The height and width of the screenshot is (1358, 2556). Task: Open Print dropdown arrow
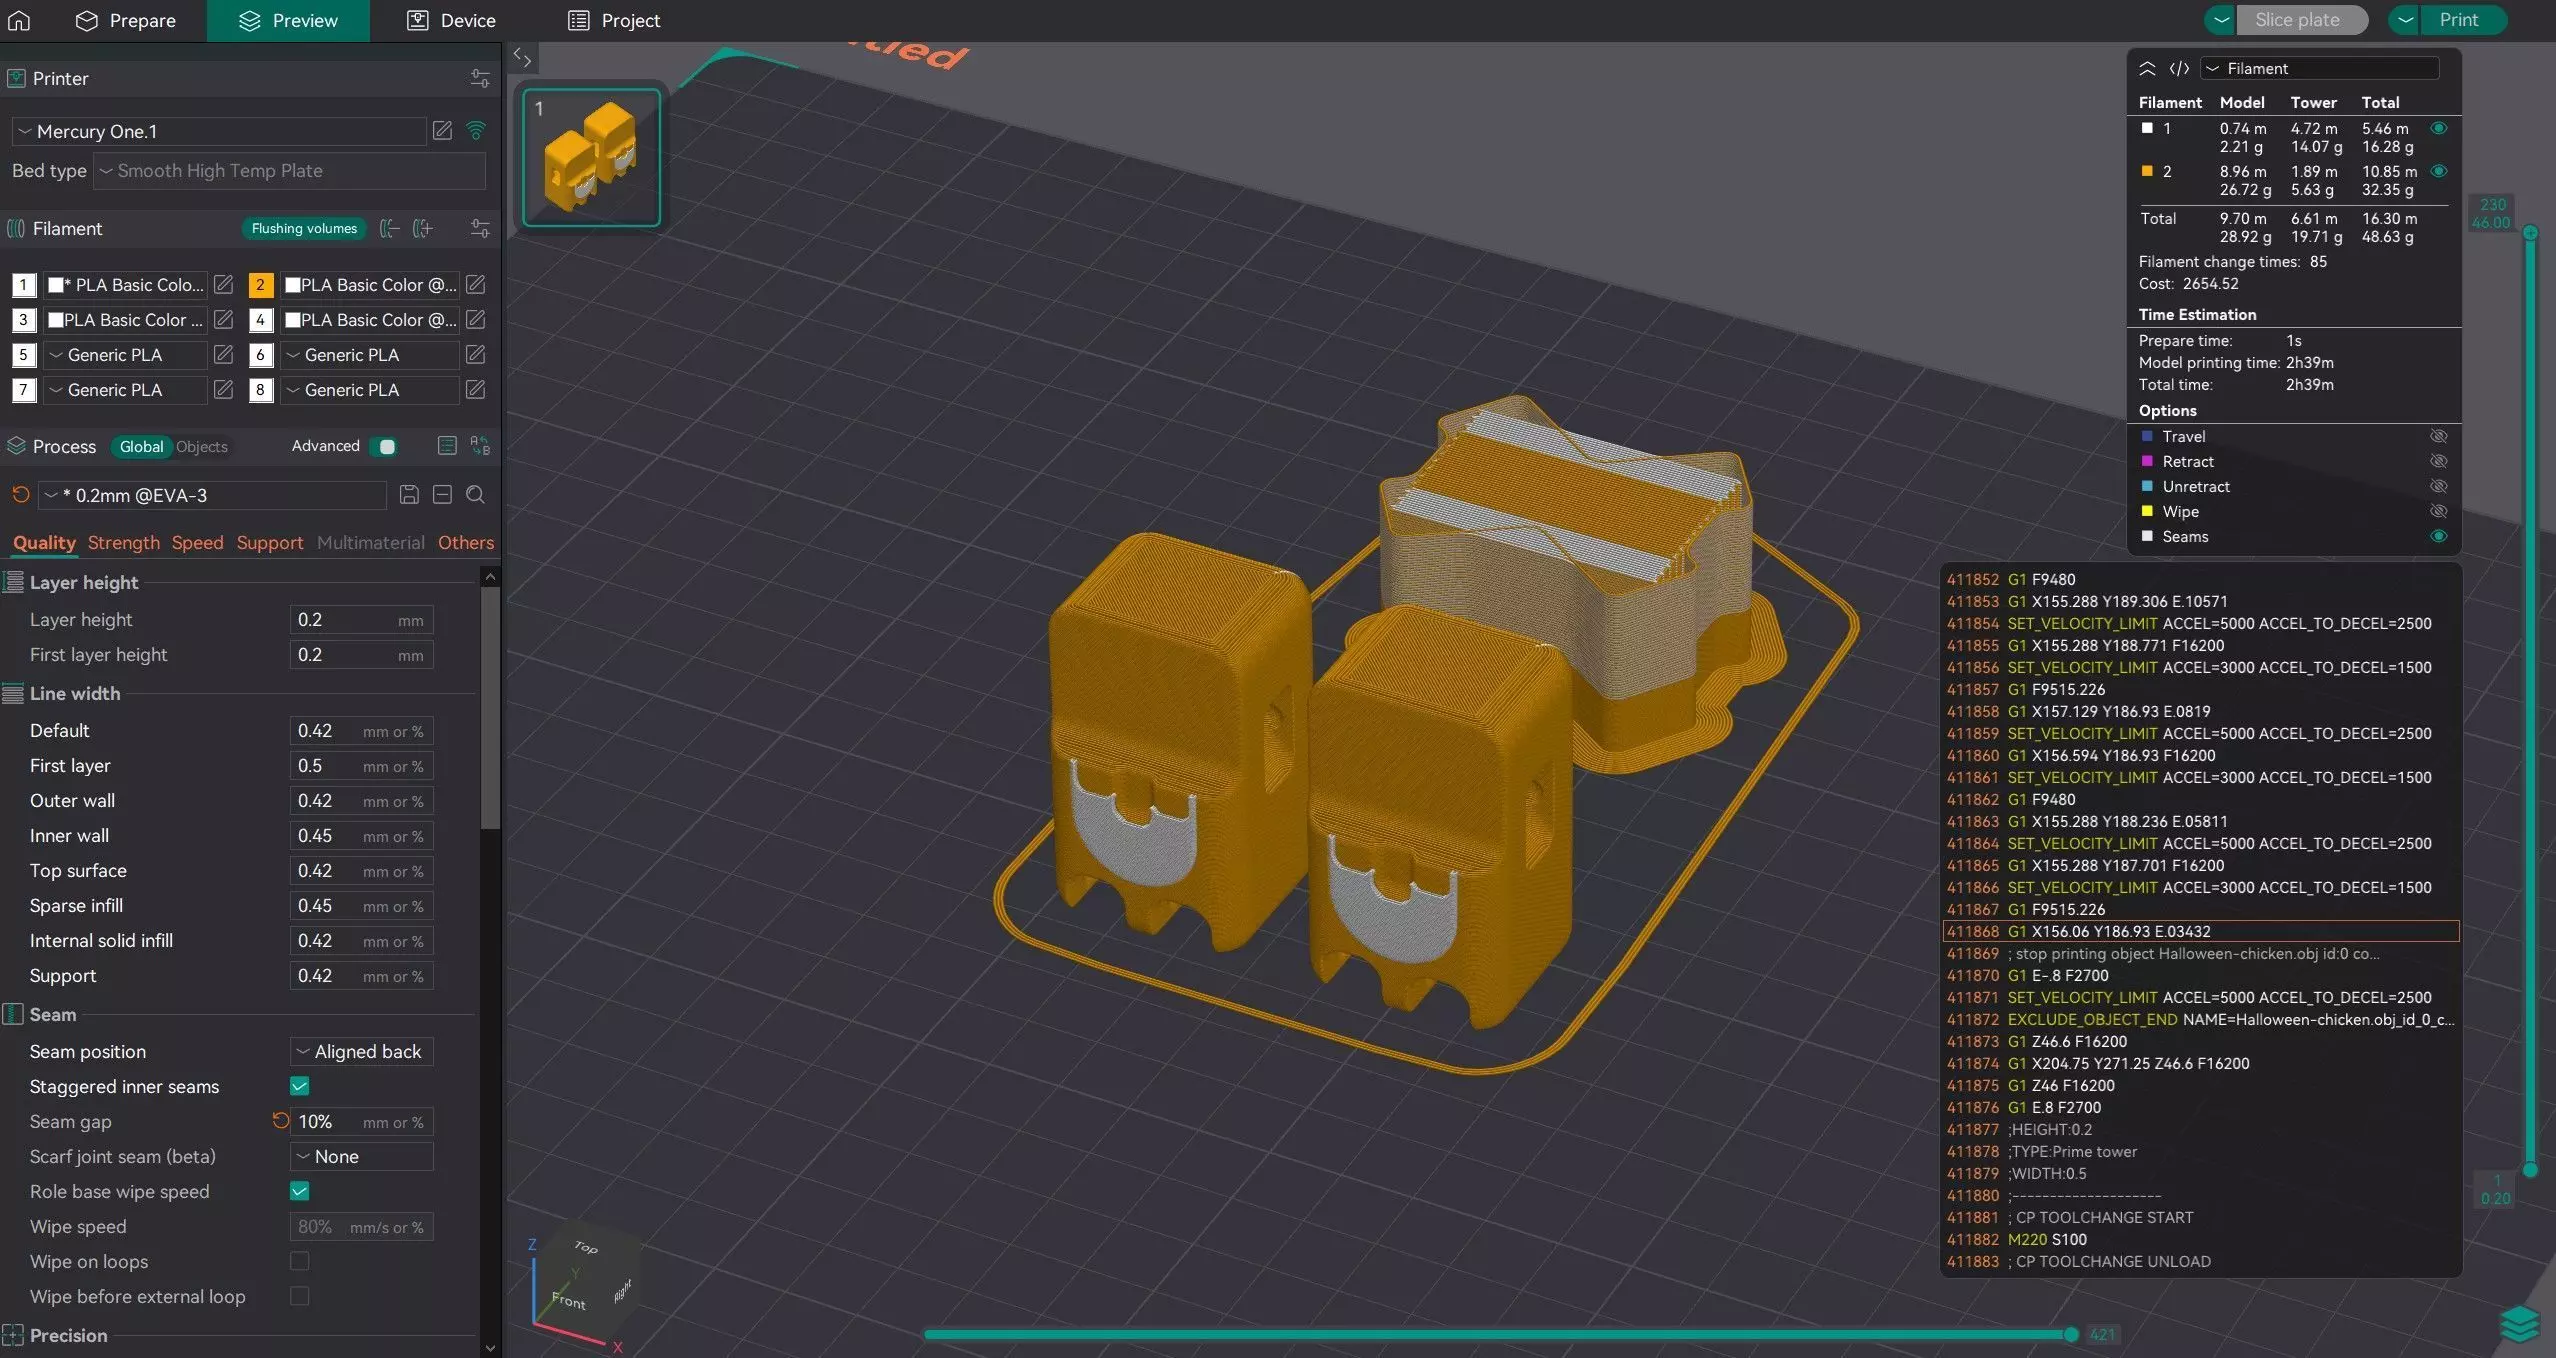[2405, 20]
